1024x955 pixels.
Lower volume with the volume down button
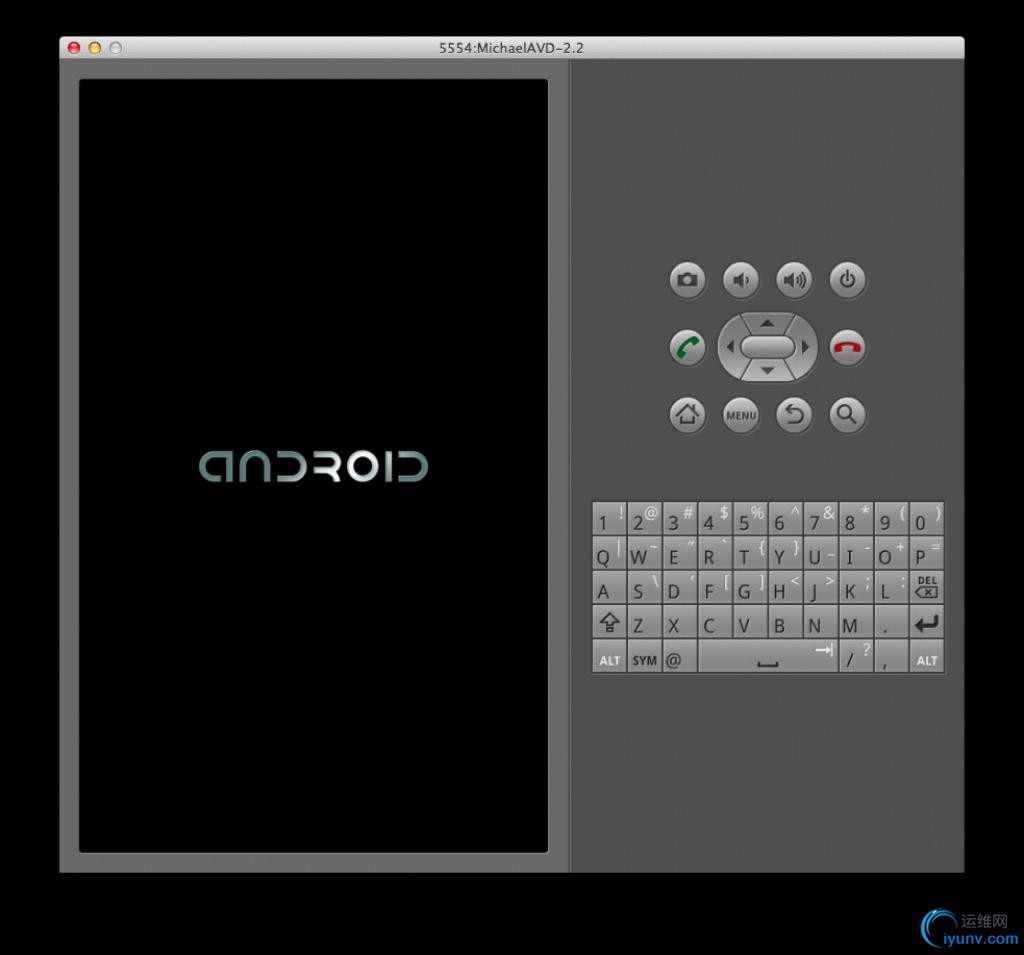741,280
